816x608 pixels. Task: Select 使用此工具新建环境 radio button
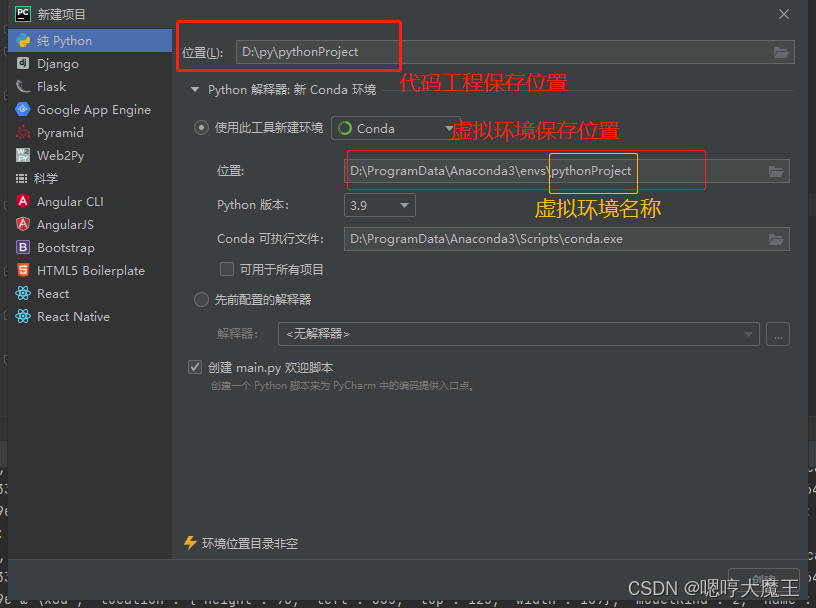(x=201, y=128)
